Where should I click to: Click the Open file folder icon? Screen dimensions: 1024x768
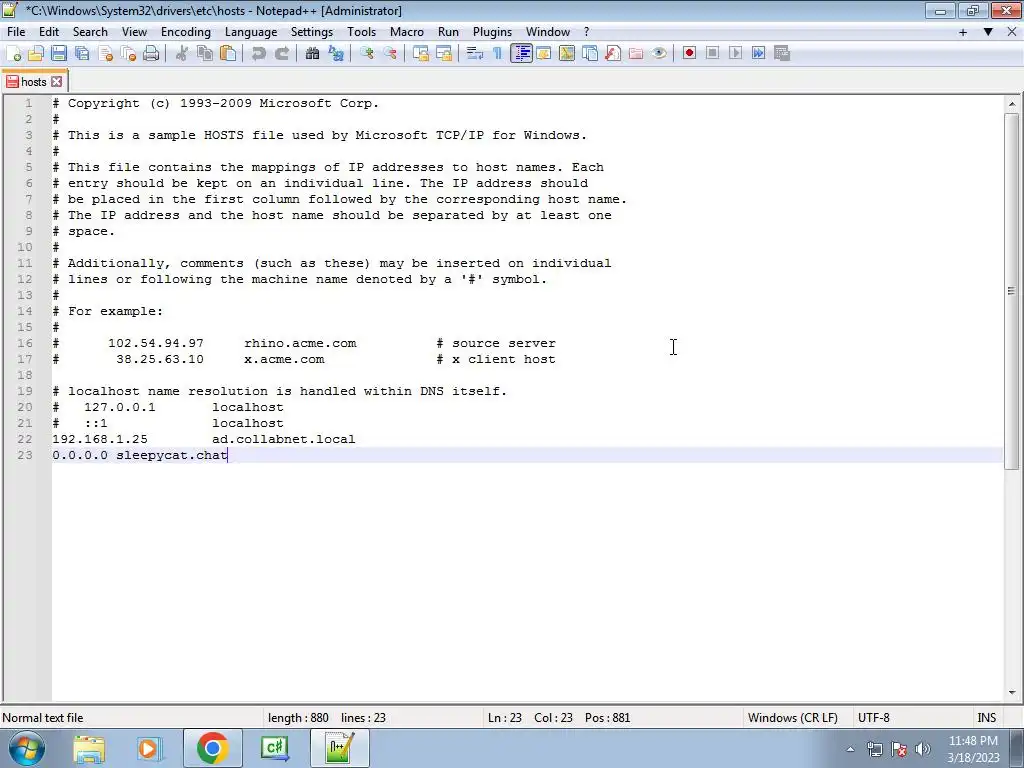pyautogui.click(x=36, y=54)
